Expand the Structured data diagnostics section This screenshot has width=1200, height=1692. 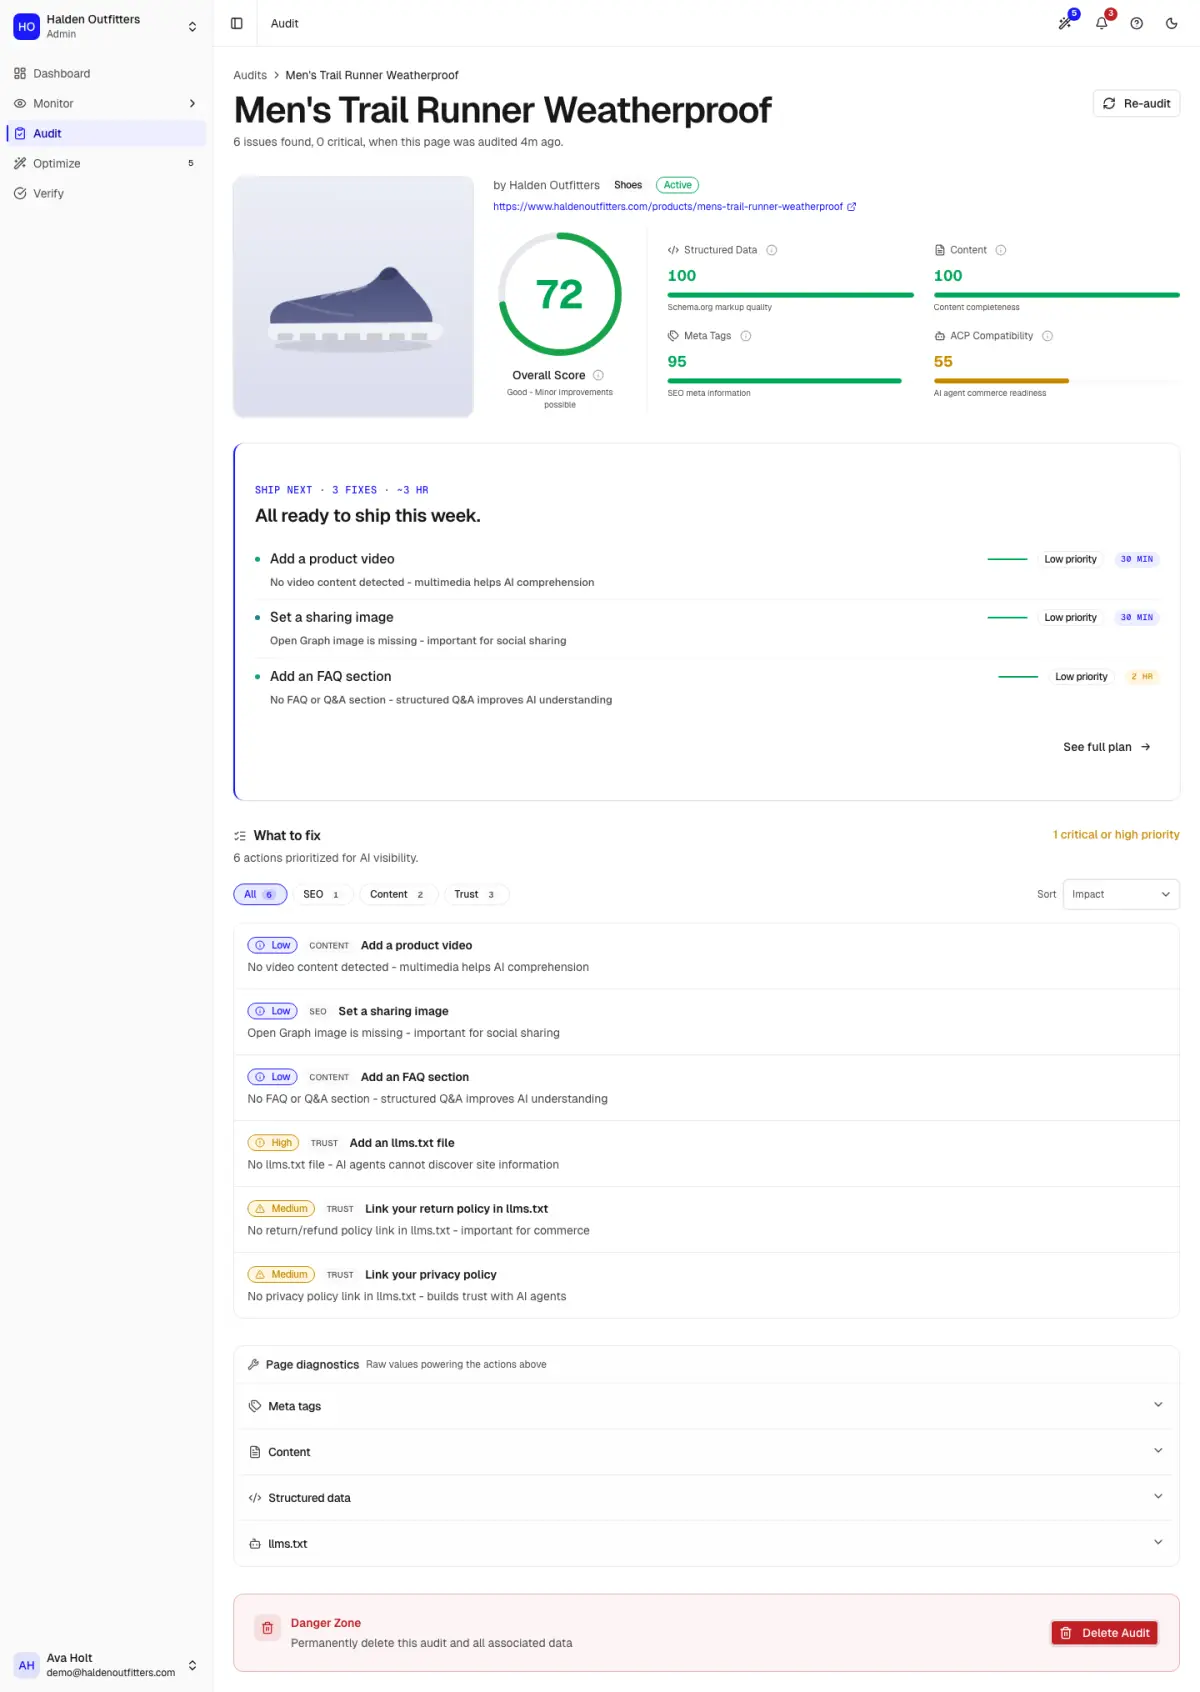pyautogui.click(x=707, y=1498)
